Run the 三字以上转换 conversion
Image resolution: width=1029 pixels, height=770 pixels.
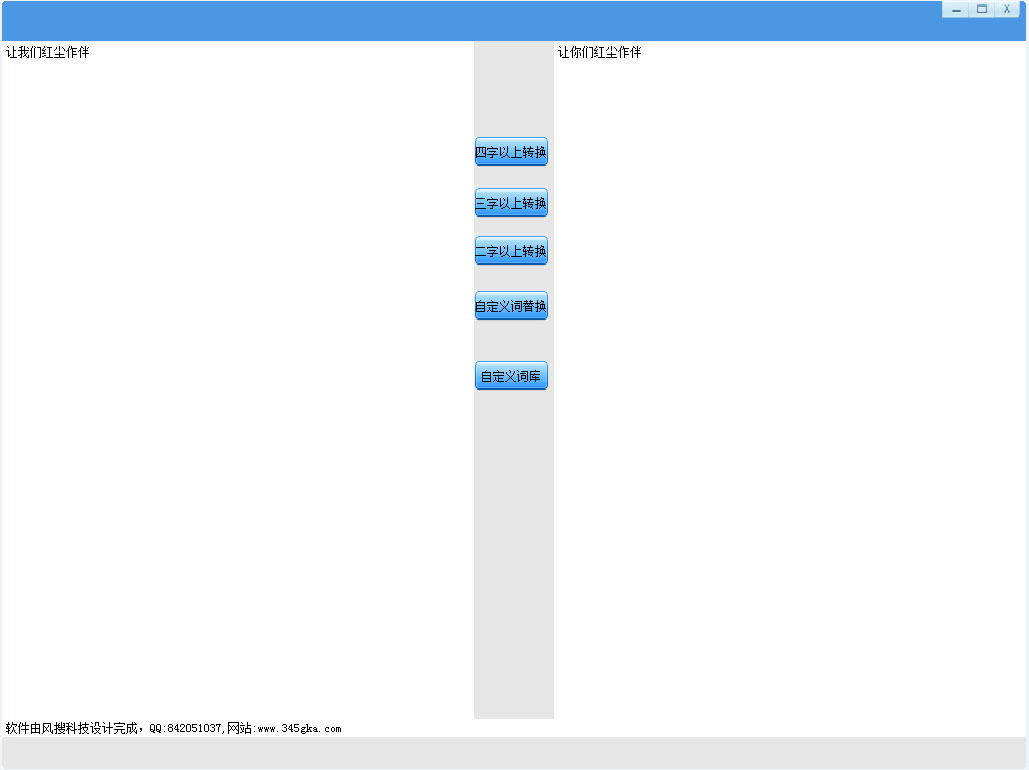[511, 203]
